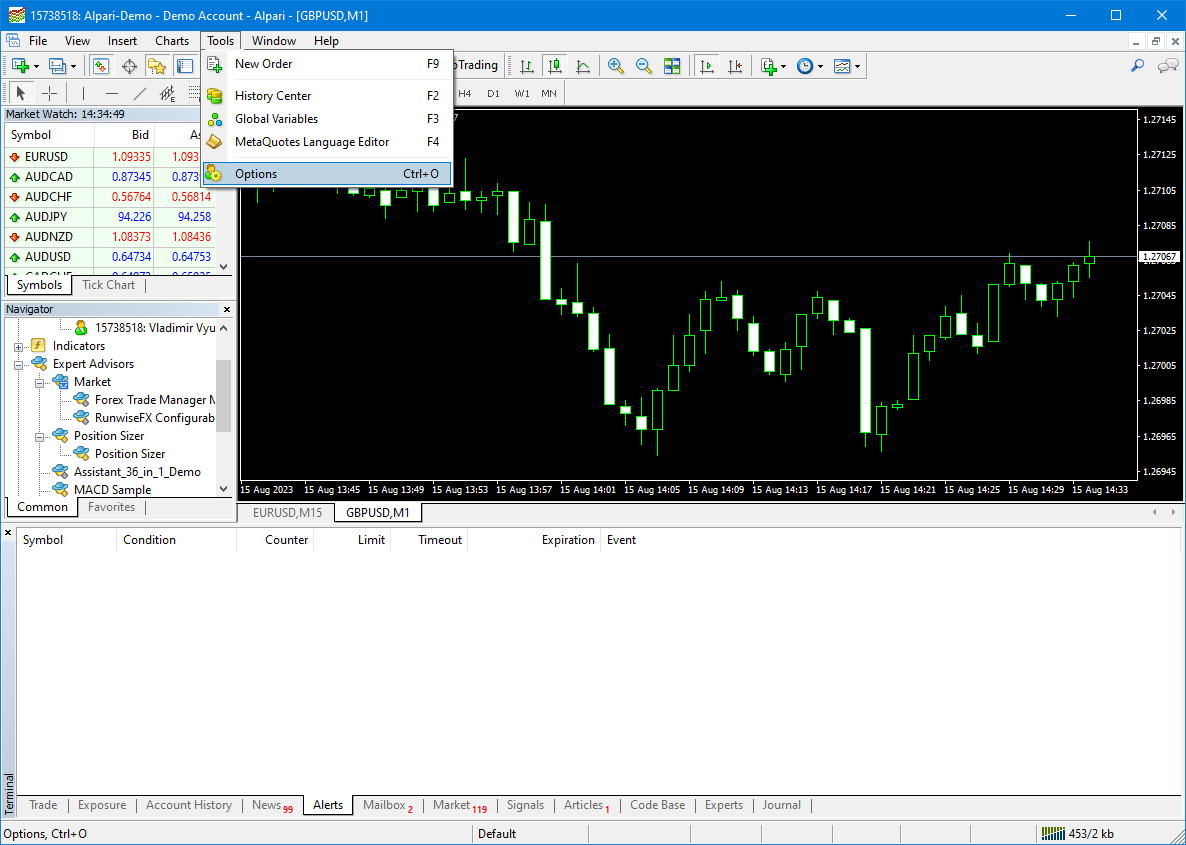Toggle the Market Watch window button
This screenshot has width=1186, height=845.
101,66
